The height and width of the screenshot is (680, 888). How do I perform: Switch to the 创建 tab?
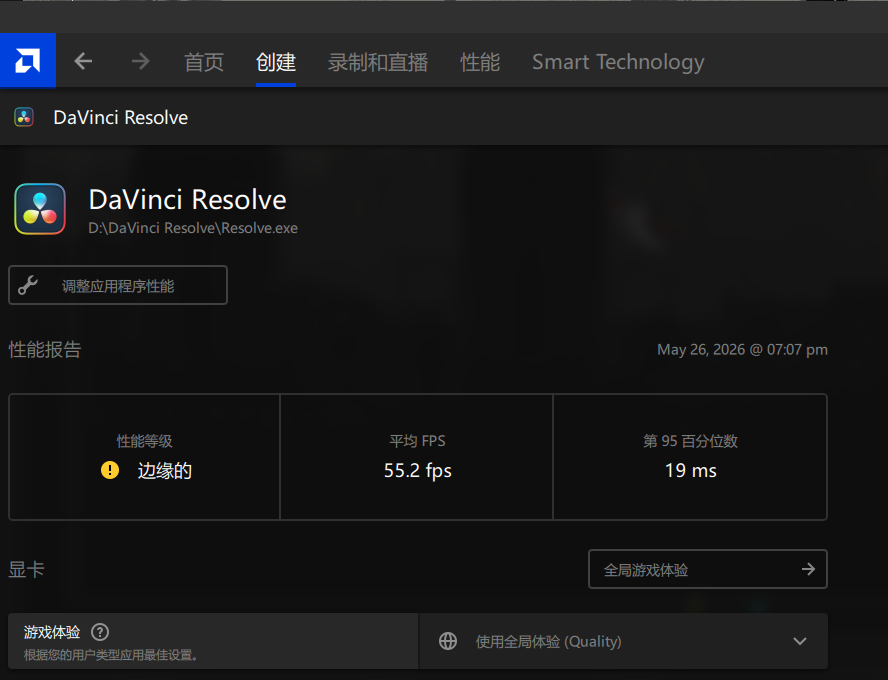tap(276, 62)
